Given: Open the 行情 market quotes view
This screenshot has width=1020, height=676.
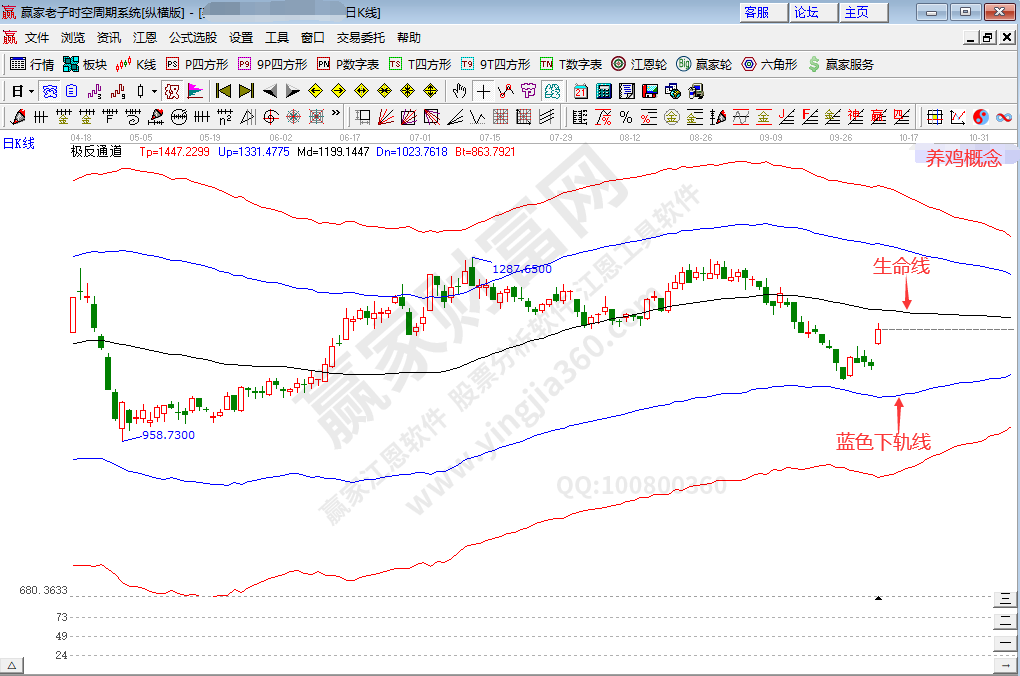Looking at the screenshot, I should click(31, 64).
